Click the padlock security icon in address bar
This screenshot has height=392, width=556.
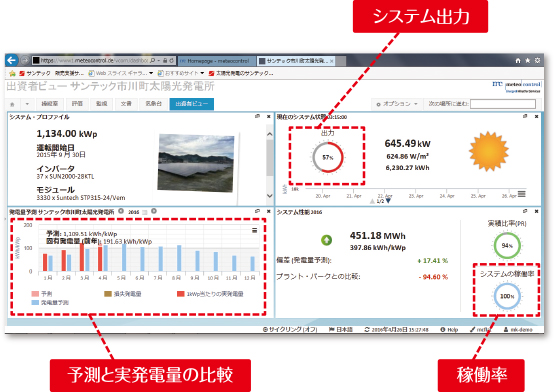coord(165,61)
